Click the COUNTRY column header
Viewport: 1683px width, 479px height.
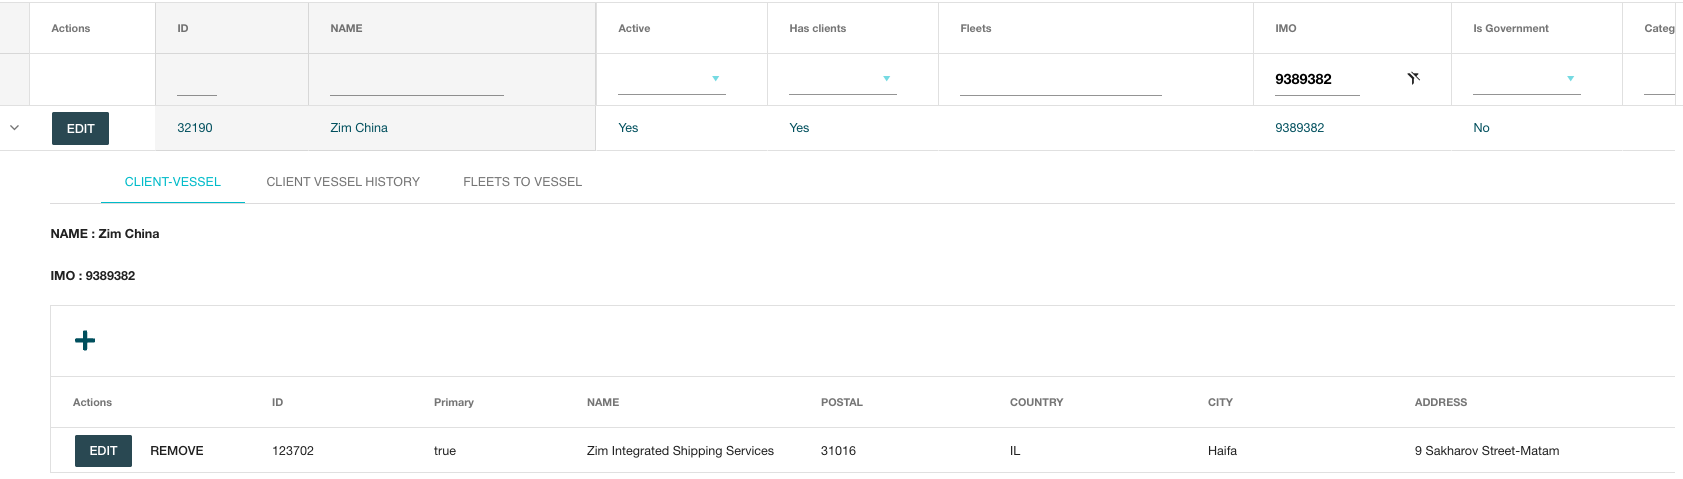tap(1037, 402)
